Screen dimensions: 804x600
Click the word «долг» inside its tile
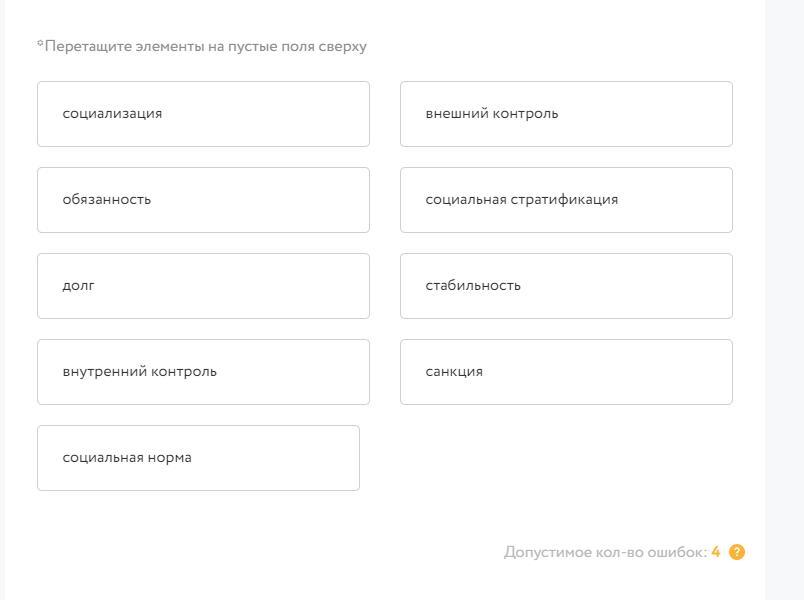(x=78, y=286)
